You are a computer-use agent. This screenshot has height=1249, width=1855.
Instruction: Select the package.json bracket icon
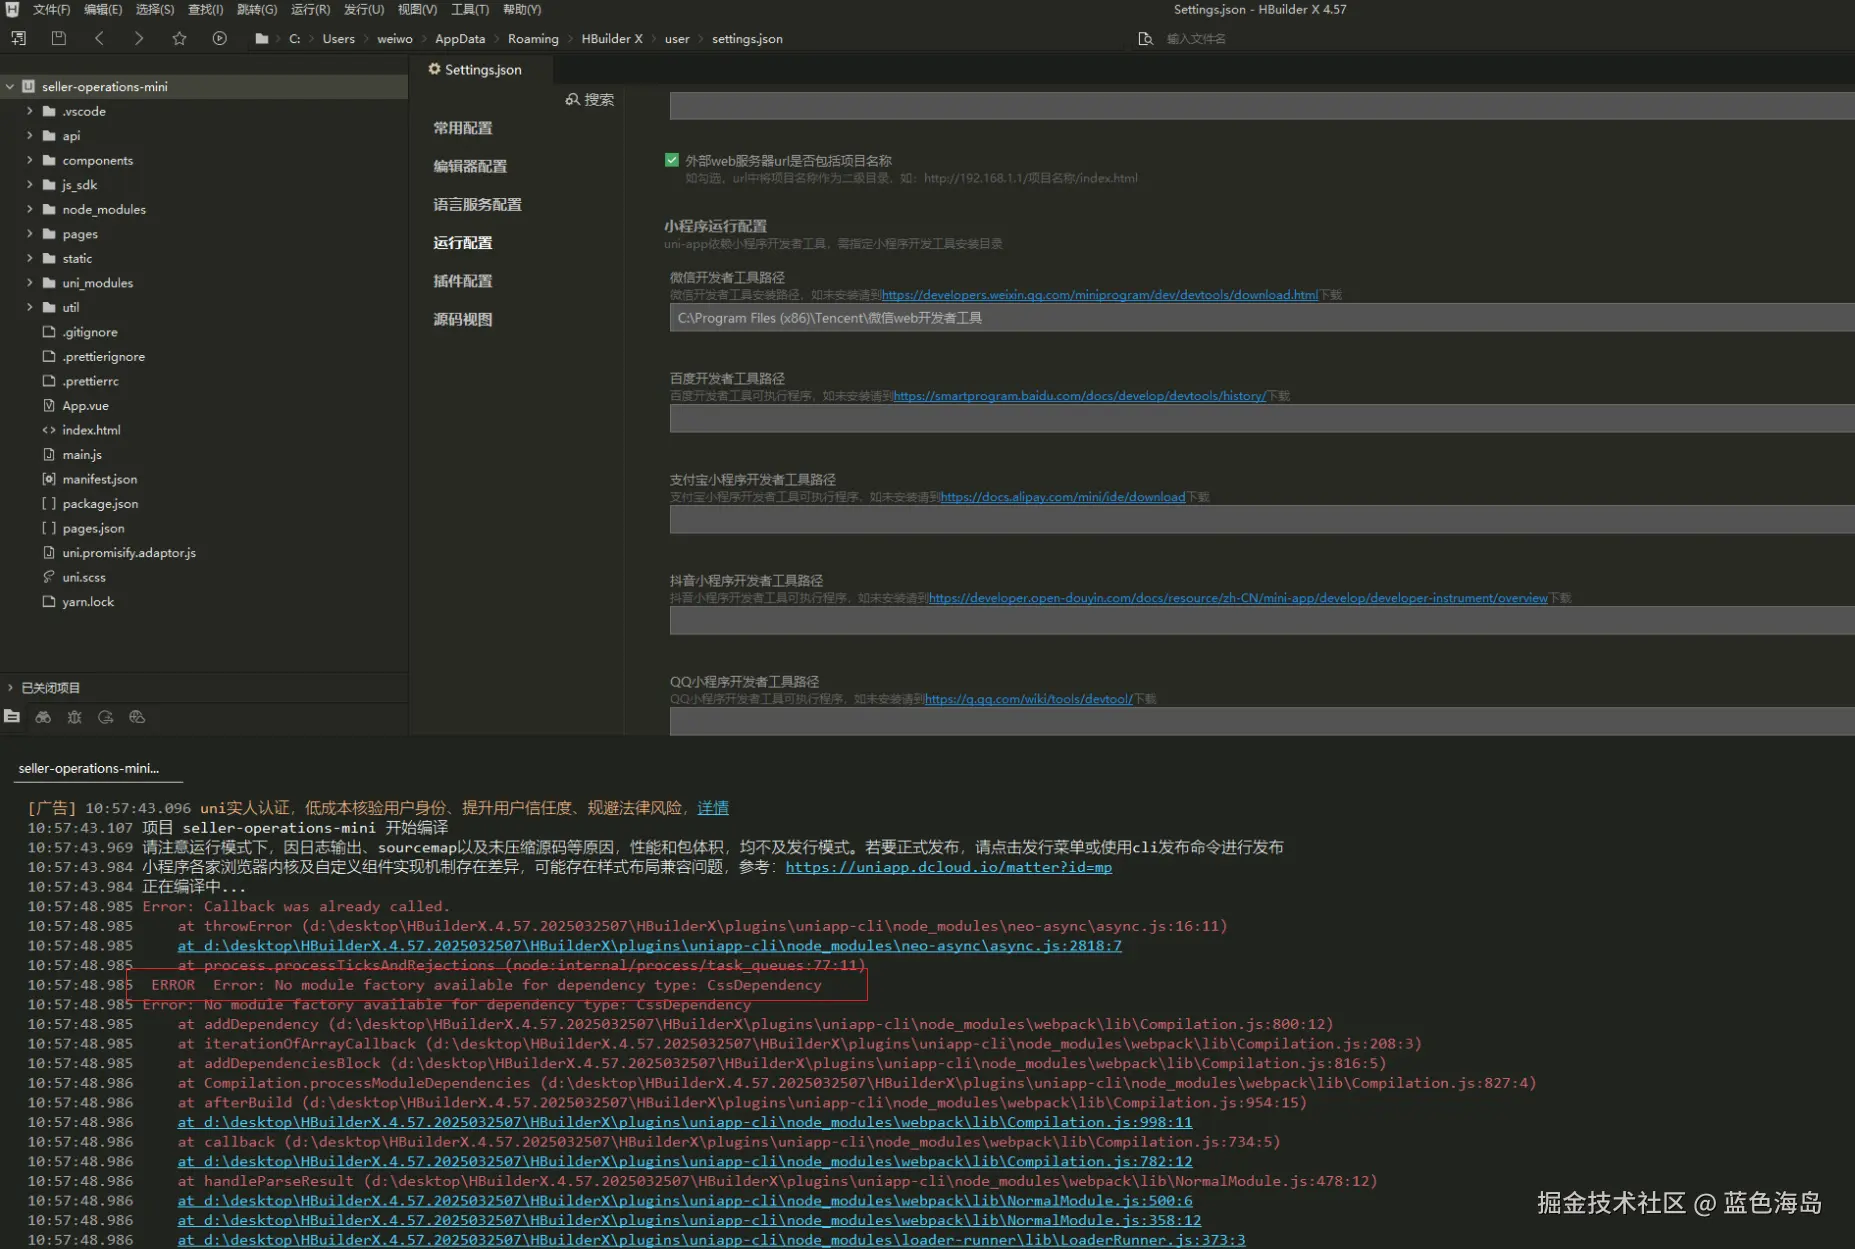point(49,503)
